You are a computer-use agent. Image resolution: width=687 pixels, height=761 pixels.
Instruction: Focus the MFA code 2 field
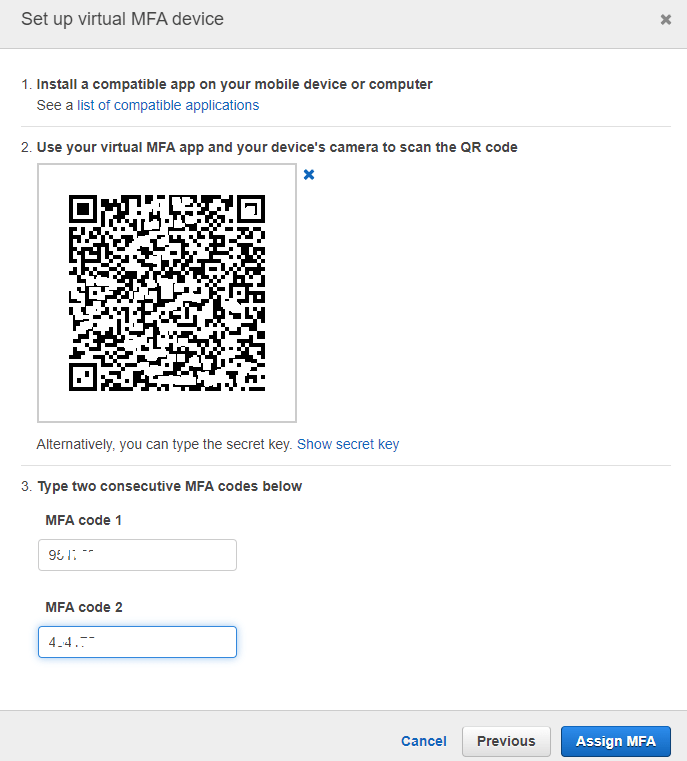point(137,642)
